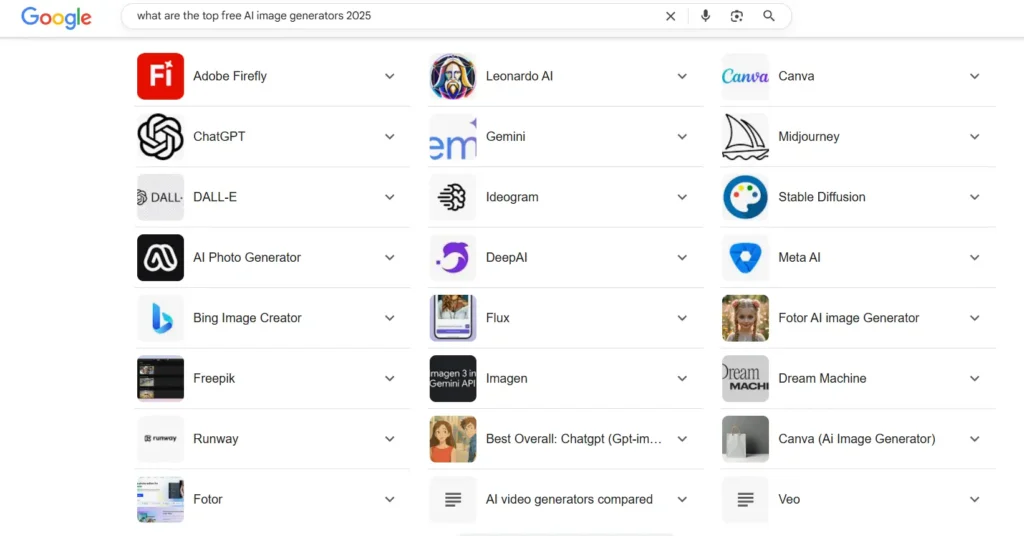1024x536 pixels.
Task: Click the Google logo
Action: pyautogui.click(x=56, y=17)
